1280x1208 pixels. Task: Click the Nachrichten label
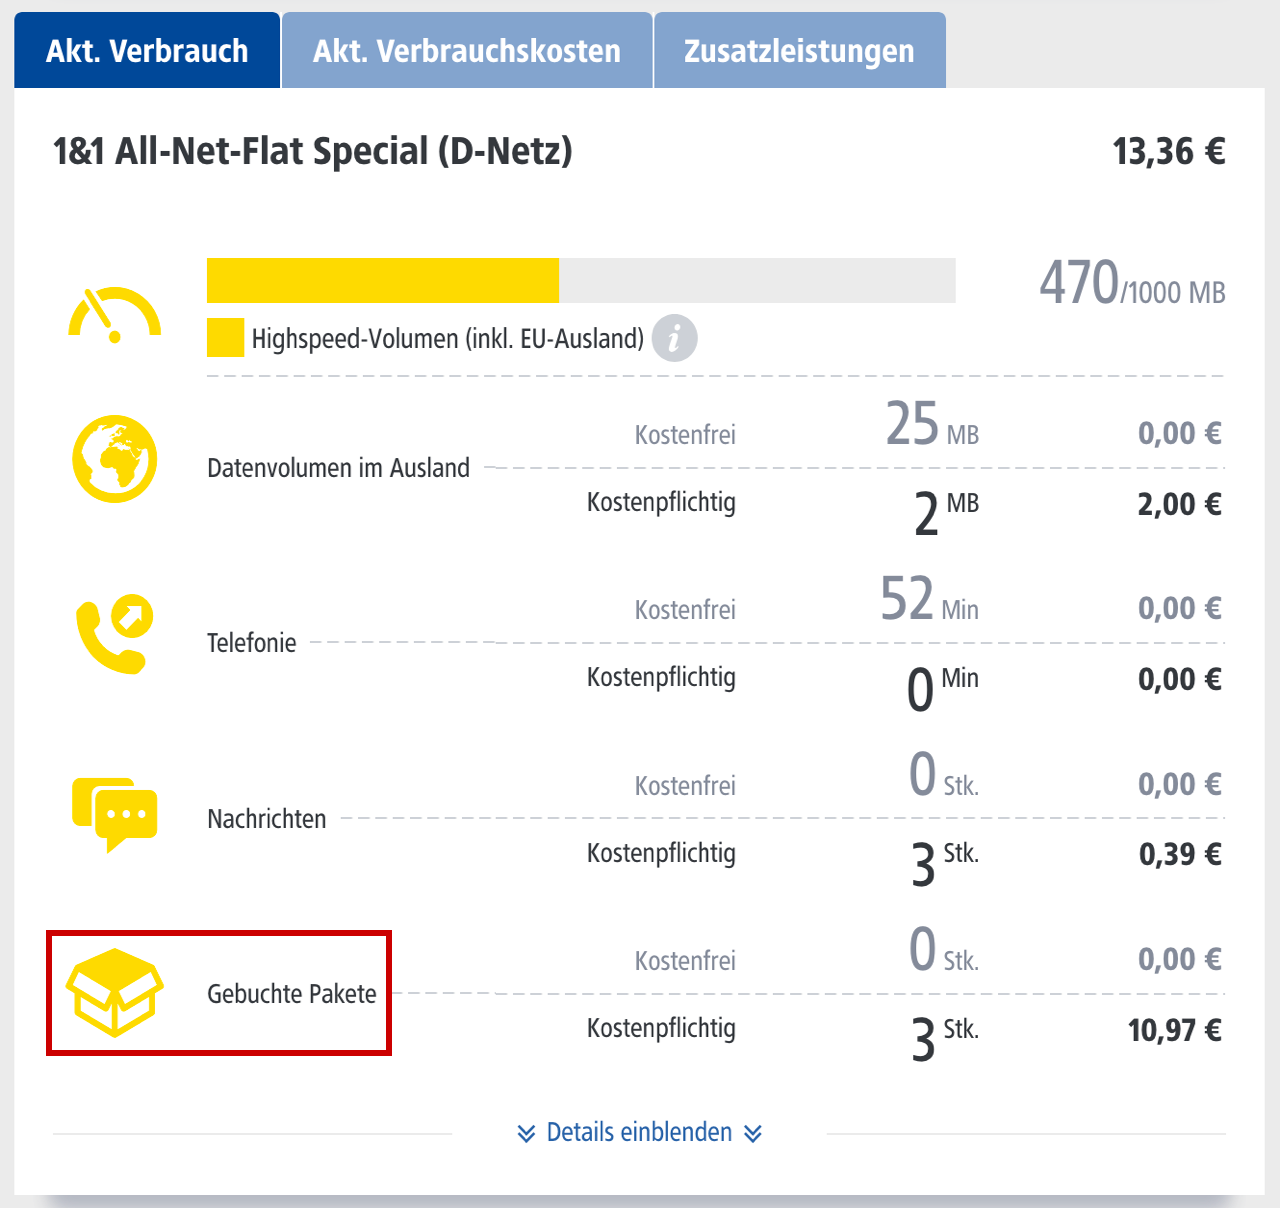click(x=267, y=818)
